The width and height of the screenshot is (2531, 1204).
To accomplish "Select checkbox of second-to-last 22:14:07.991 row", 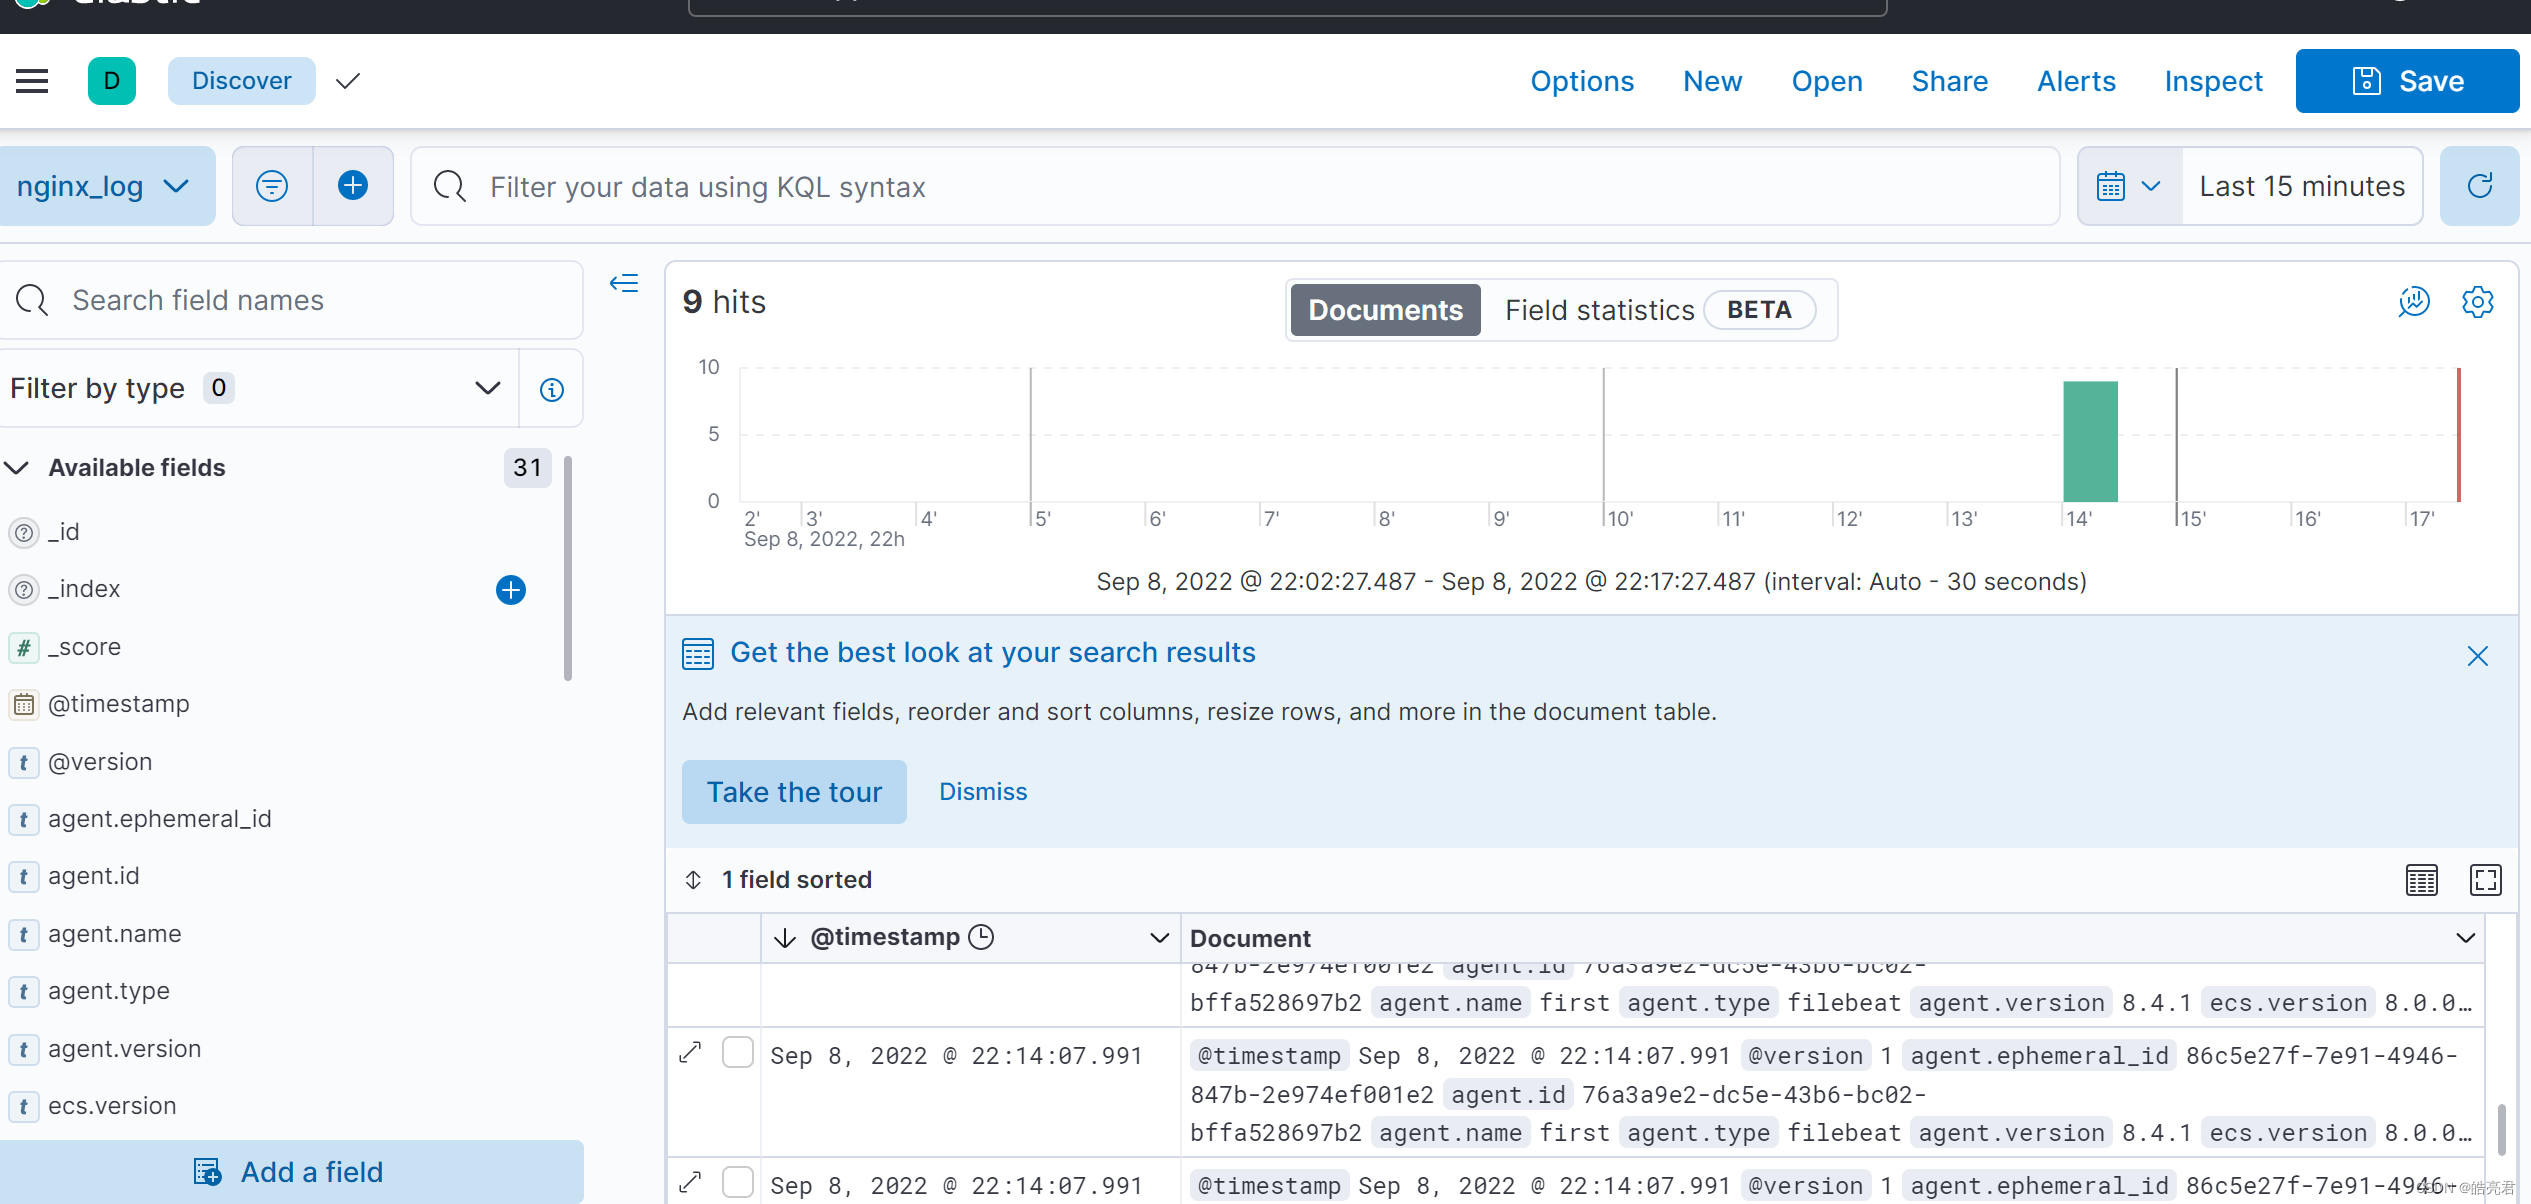I will [x=738, y=1053].
